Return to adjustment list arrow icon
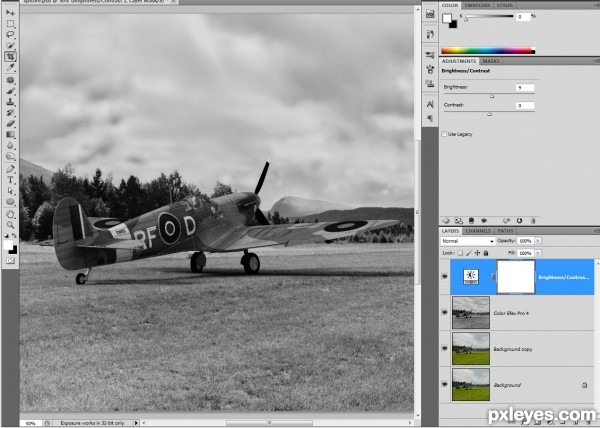Viewport: 600px width, 428px height. (446, 221)
